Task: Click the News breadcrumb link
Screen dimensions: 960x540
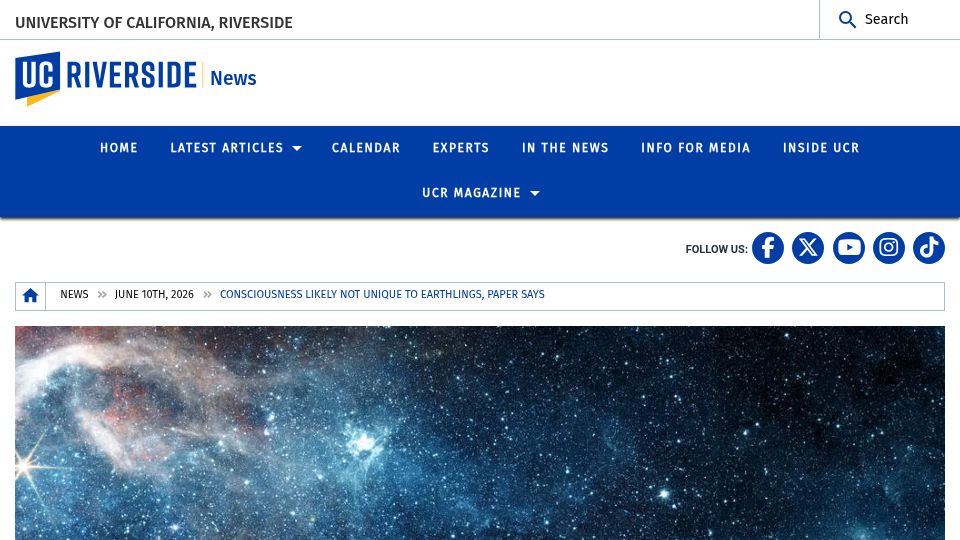Action: coord(74,294)
